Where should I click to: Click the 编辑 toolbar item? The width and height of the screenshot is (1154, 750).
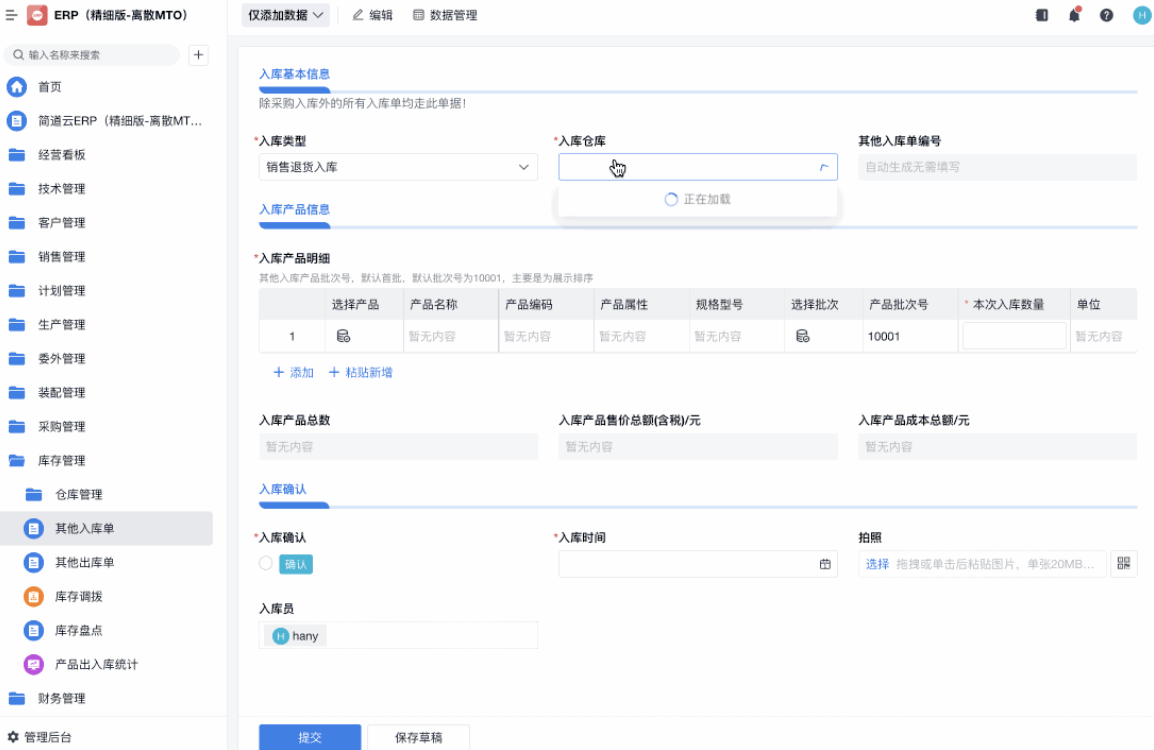click(x=373, y=15)
